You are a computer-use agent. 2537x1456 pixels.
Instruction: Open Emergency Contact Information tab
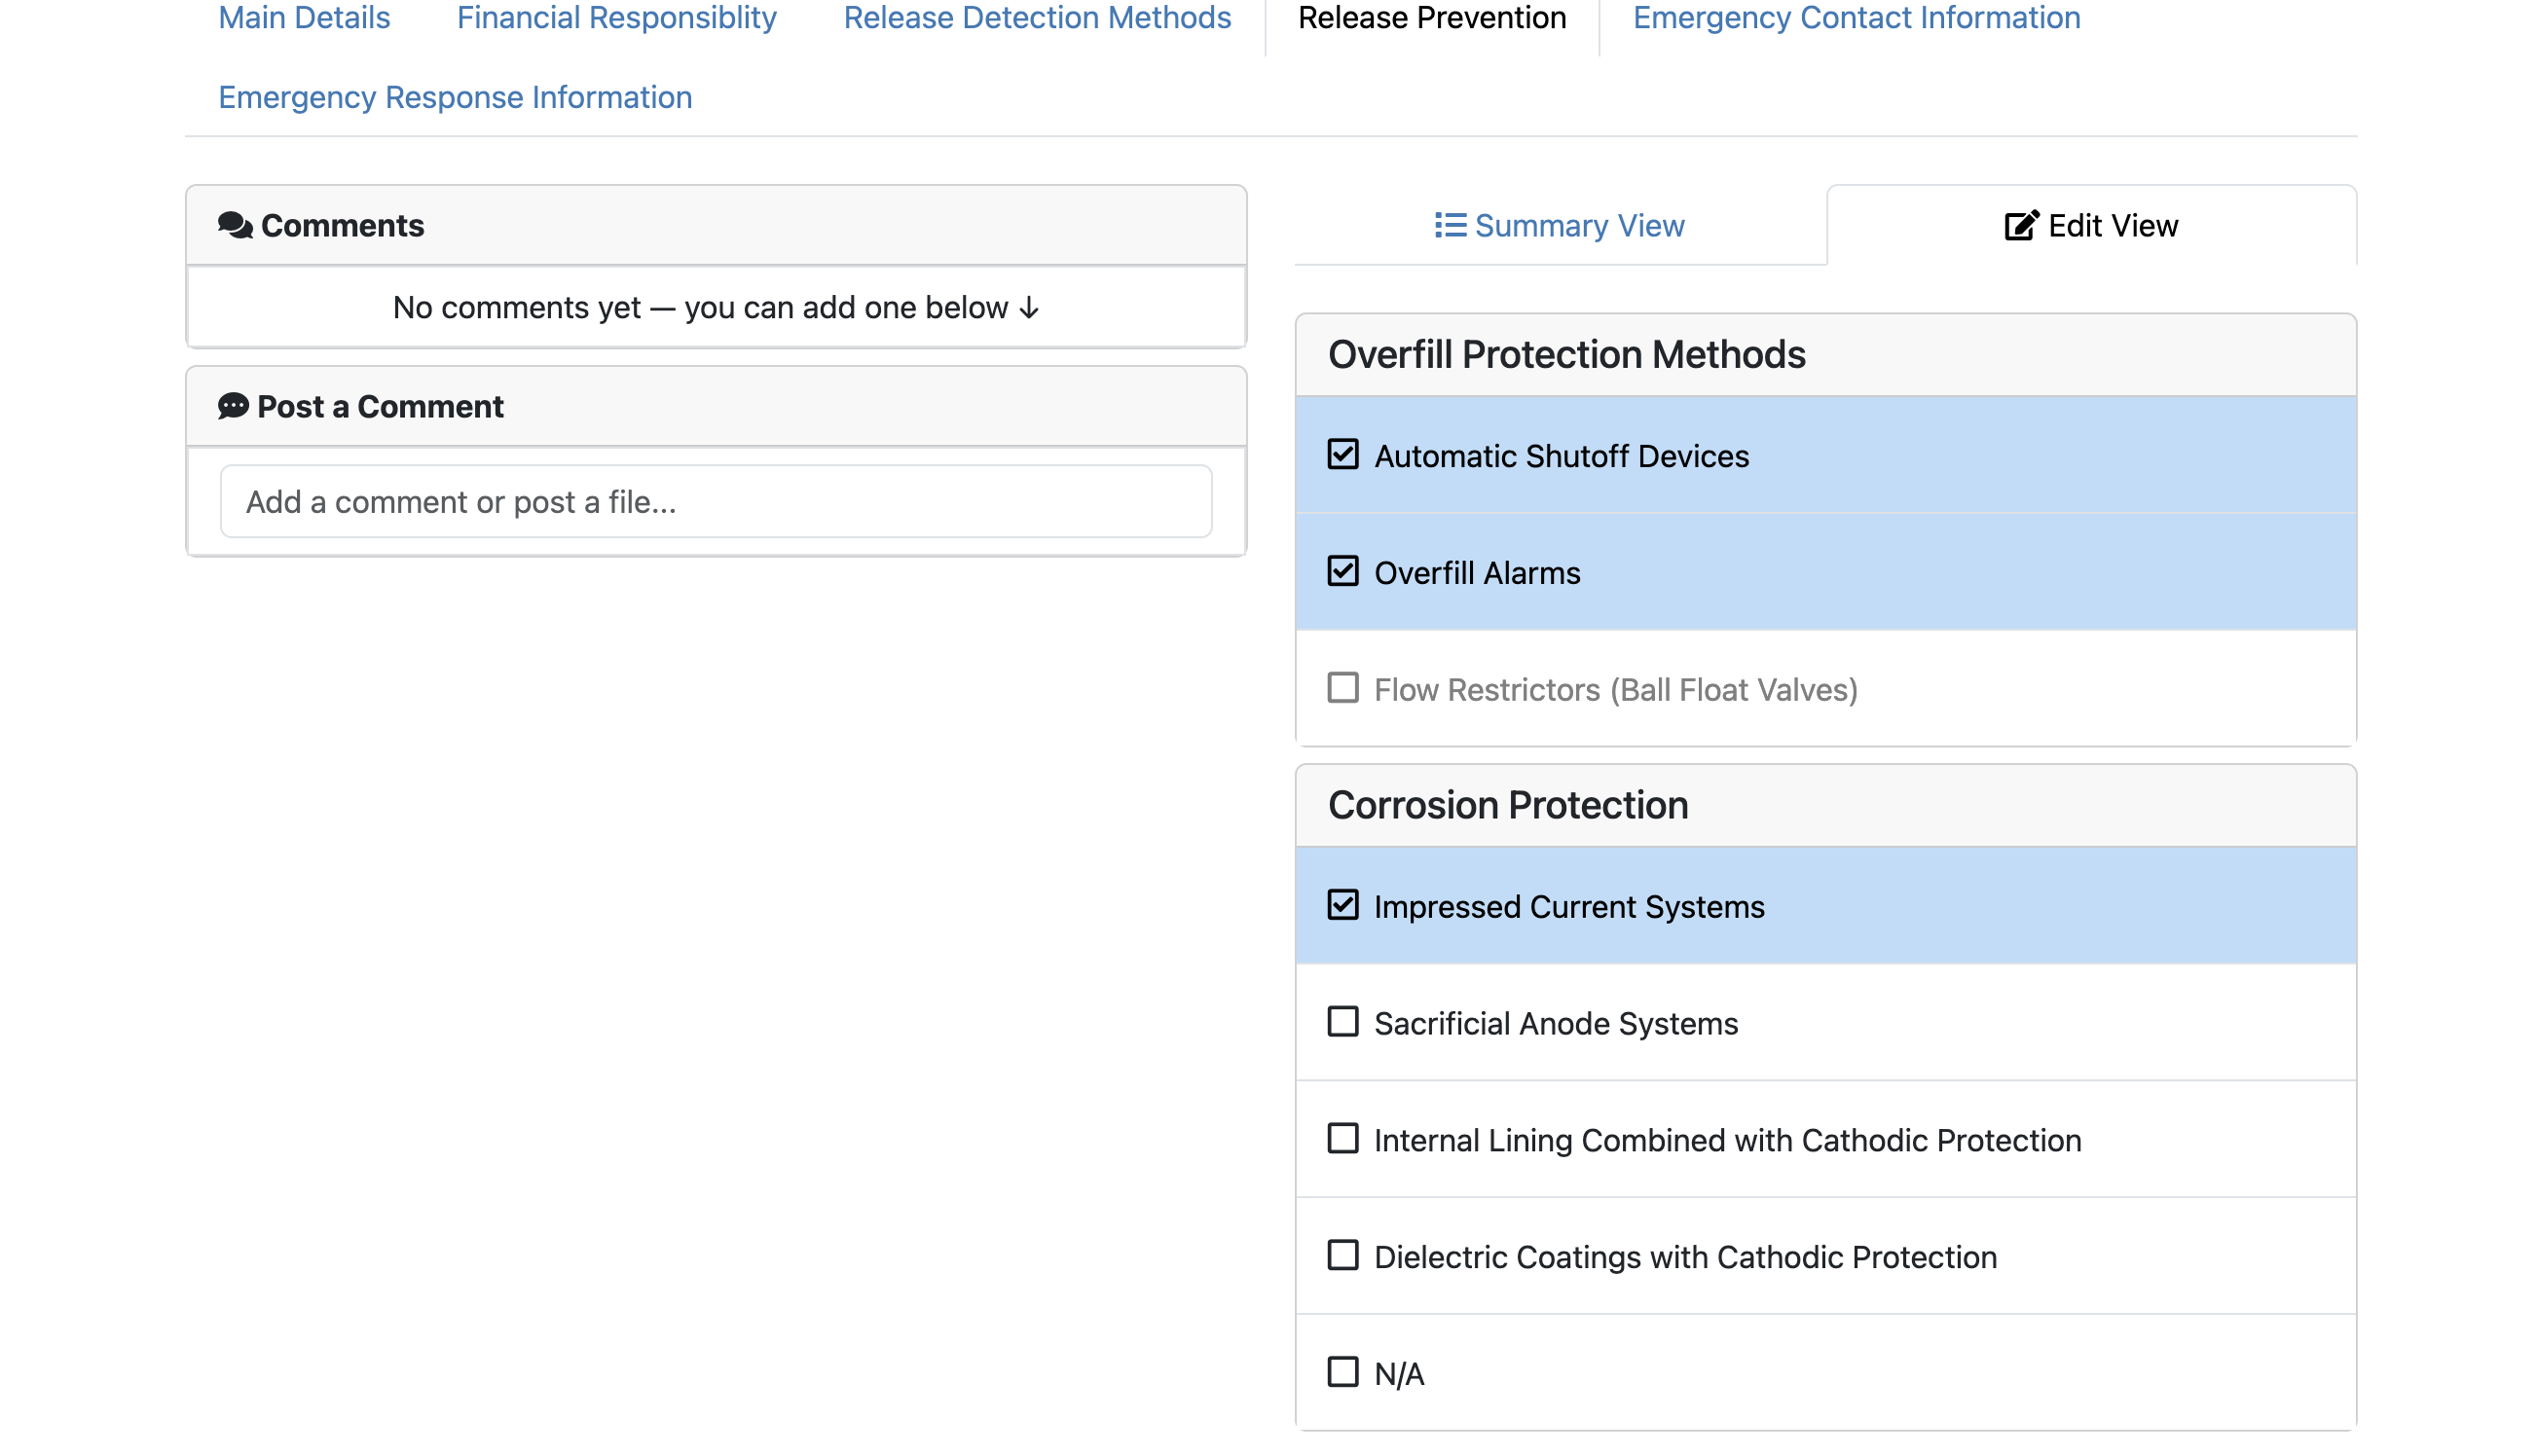click(1856, 18)
